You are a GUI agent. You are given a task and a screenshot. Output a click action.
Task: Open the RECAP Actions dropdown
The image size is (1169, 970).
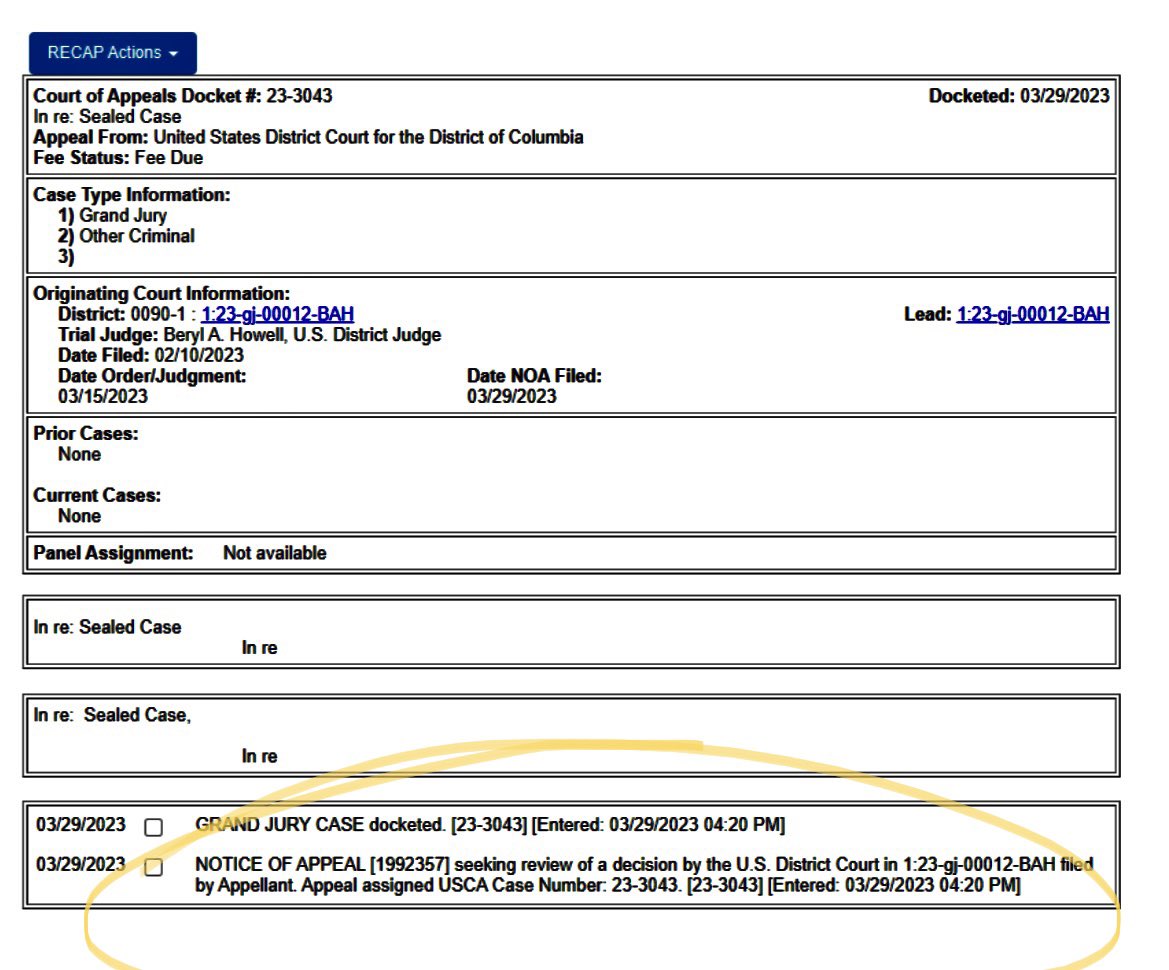(113, 53)
